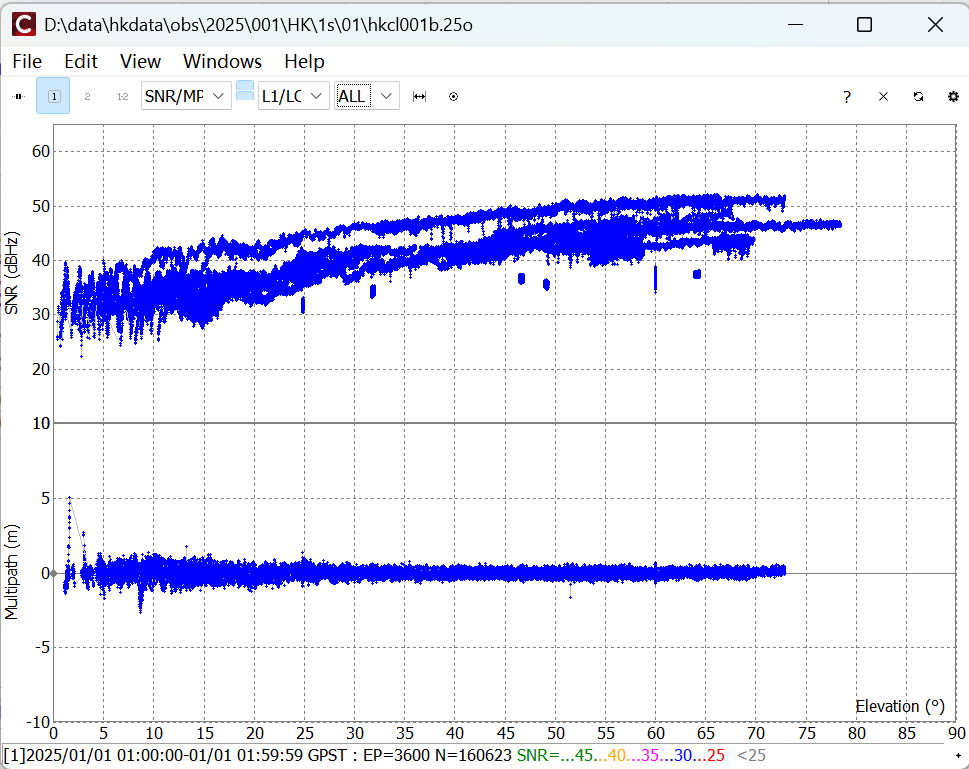Screen dimensions: 969x769
Task: Open the Help menu
Action: tap(304, 61)
